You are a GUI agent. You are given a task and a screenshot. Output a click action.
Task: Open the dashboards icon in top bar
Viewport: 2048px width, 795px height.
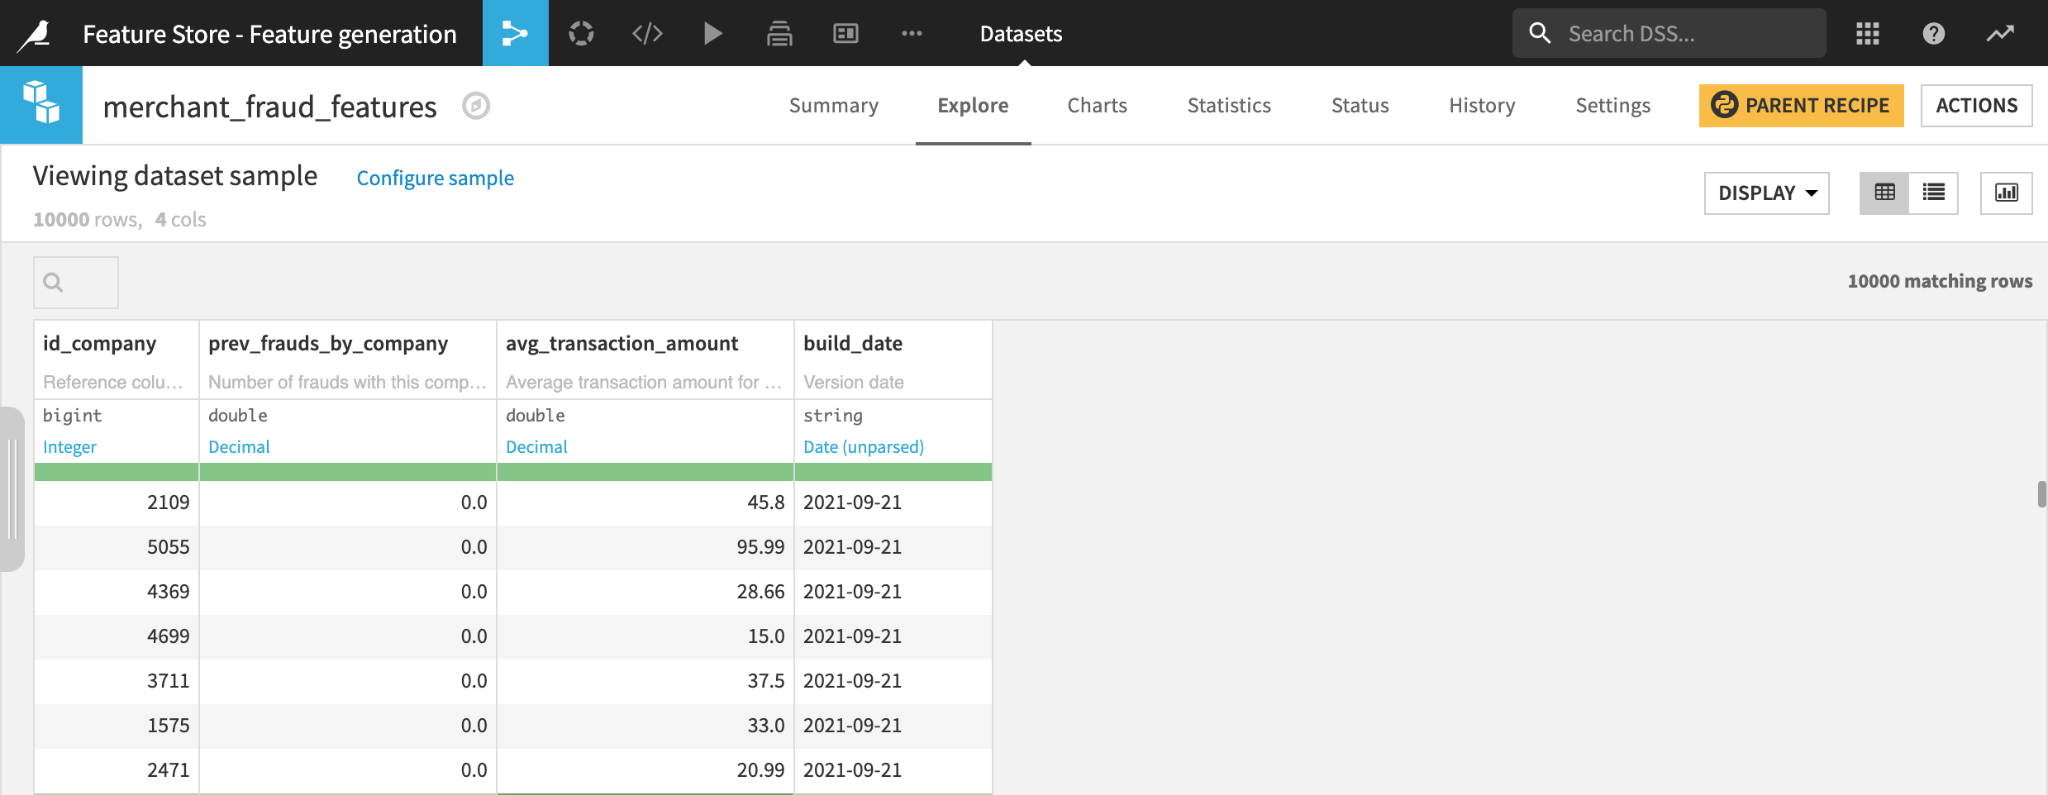click(x=846, y=33)
